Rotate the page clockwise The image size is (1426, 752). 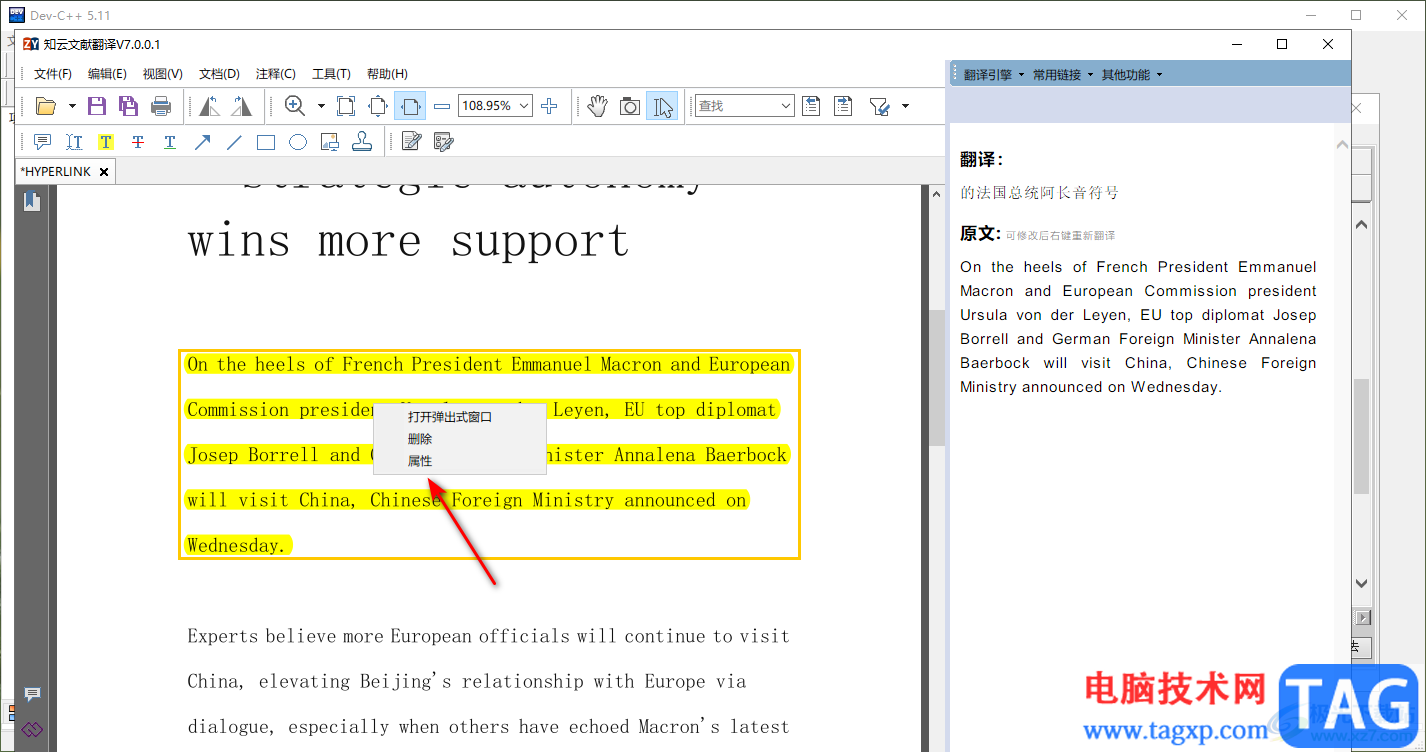pyautogui.click(x=241, y=106)
